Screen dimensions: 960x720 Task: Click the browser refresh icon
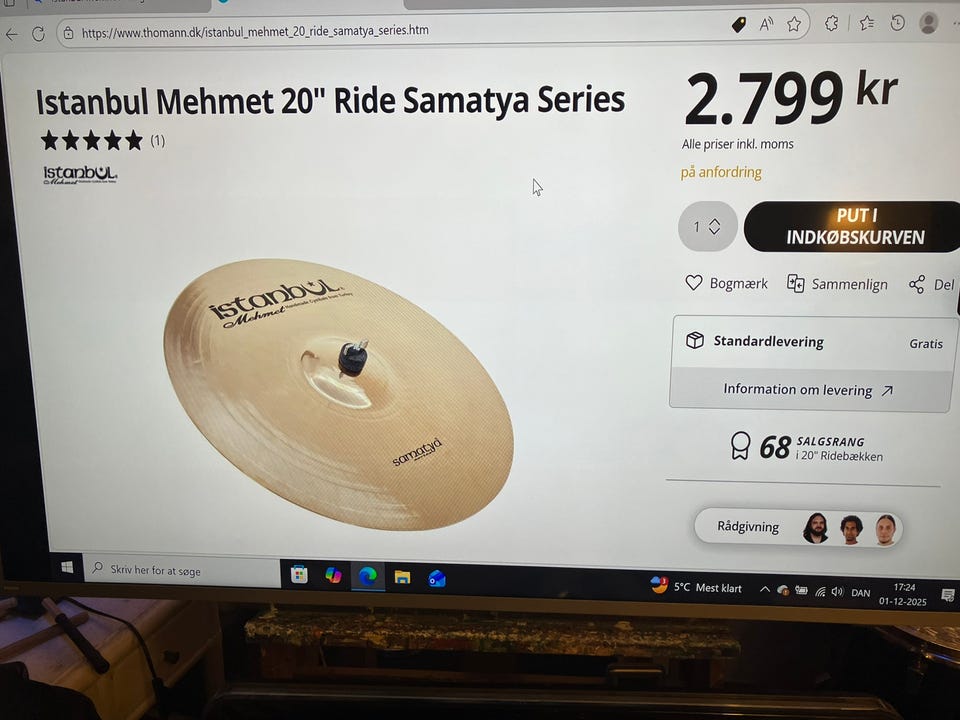click(x=38, y=34)
